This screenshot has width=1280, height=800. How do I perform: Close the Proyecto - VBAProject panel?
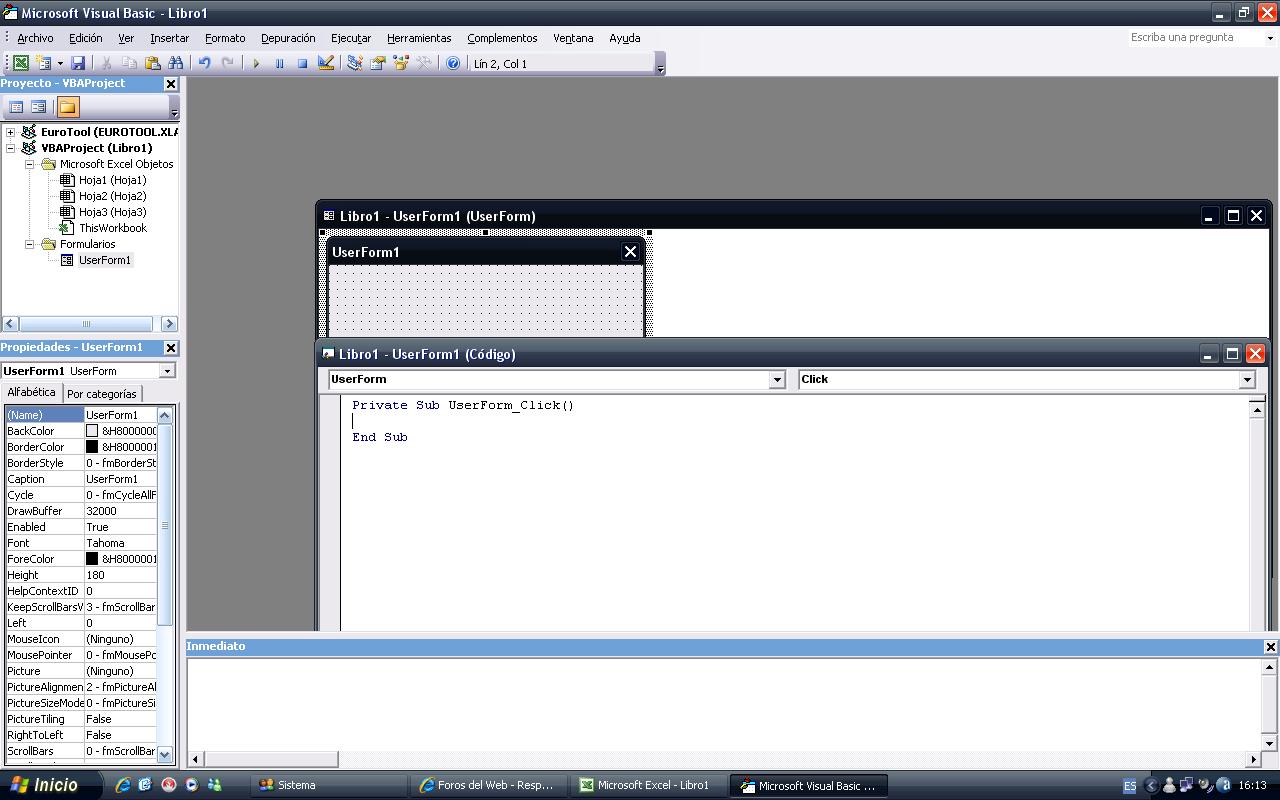[x=170, y=84]
